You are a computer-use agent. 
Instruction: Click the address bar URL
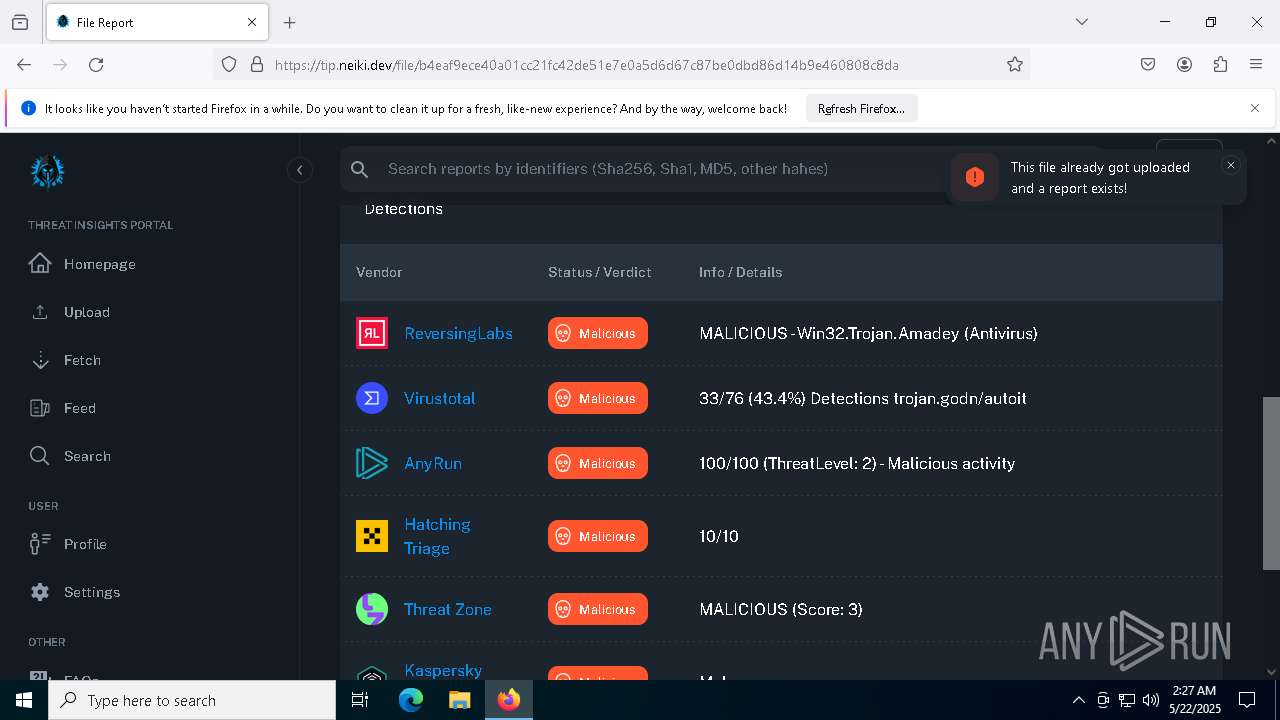tap(586, 65)
